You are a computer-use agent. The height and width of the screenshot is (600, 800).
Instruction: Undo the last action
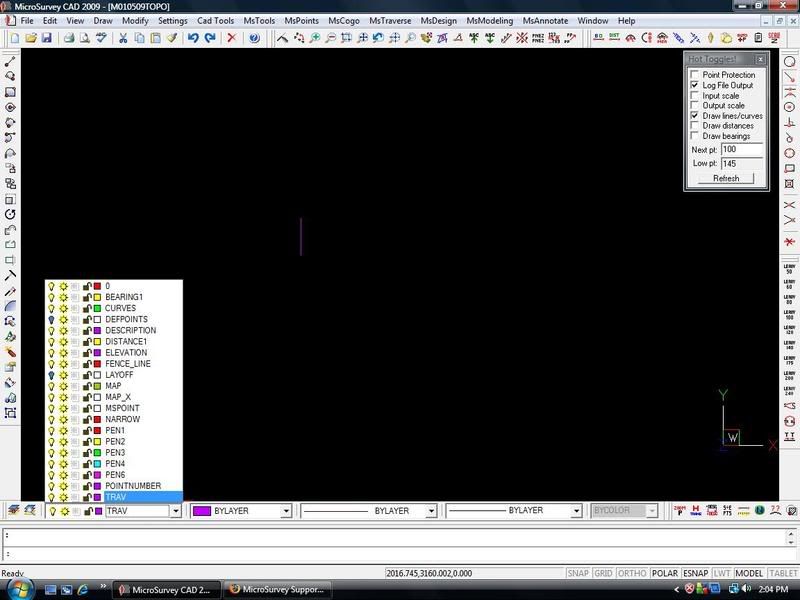(x=193, y=38)
